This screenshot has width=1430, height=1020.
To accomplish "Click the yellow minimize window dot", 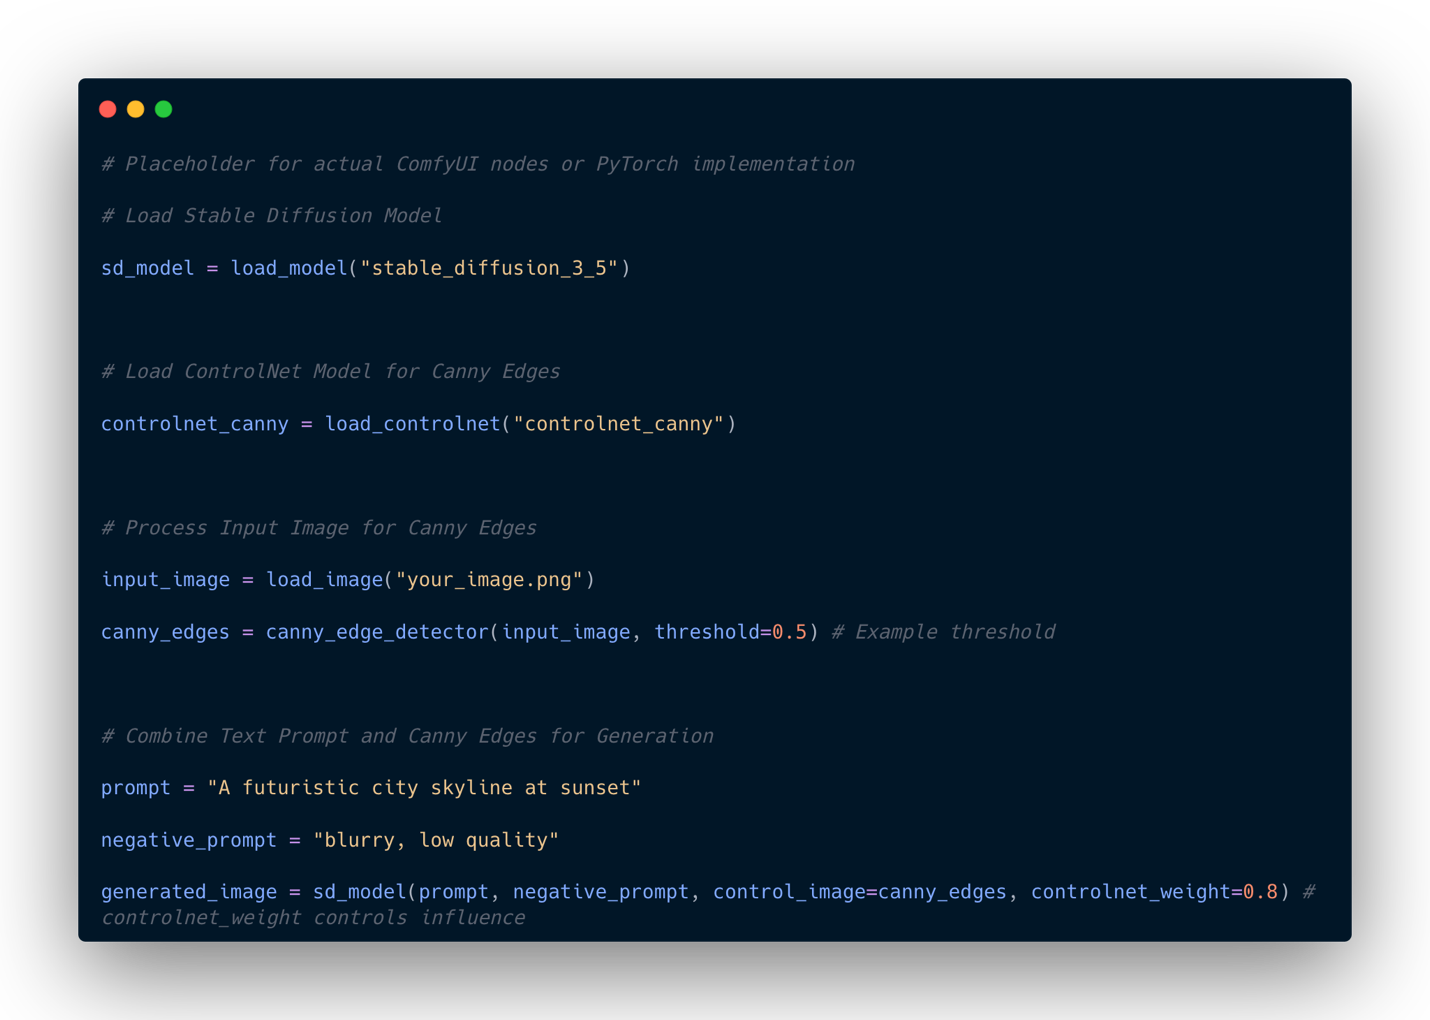I will tap(136, 109).
